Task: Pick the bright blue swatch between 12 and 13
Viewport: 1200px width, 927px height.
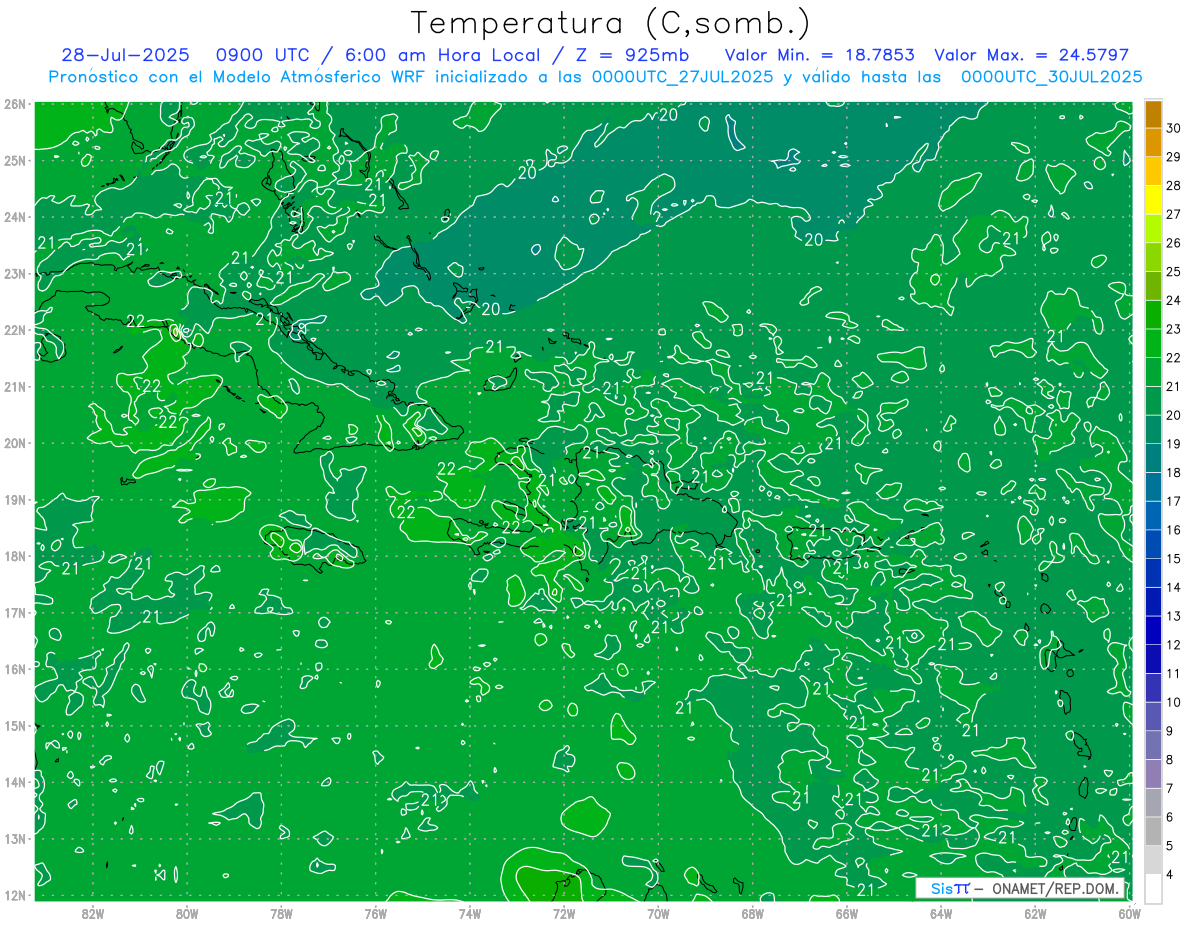Action: coord(1153,630)
